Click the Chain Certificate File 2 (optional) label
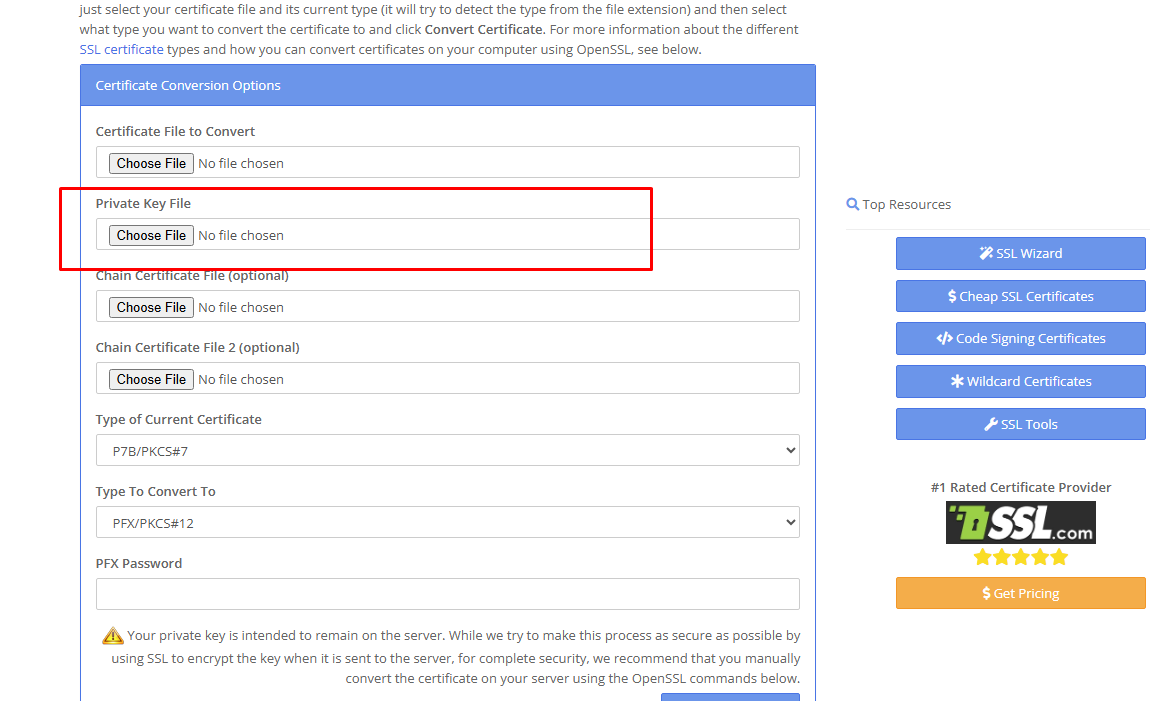The height and width of the screenshot is (701, 1150). [x=197, y=347]
